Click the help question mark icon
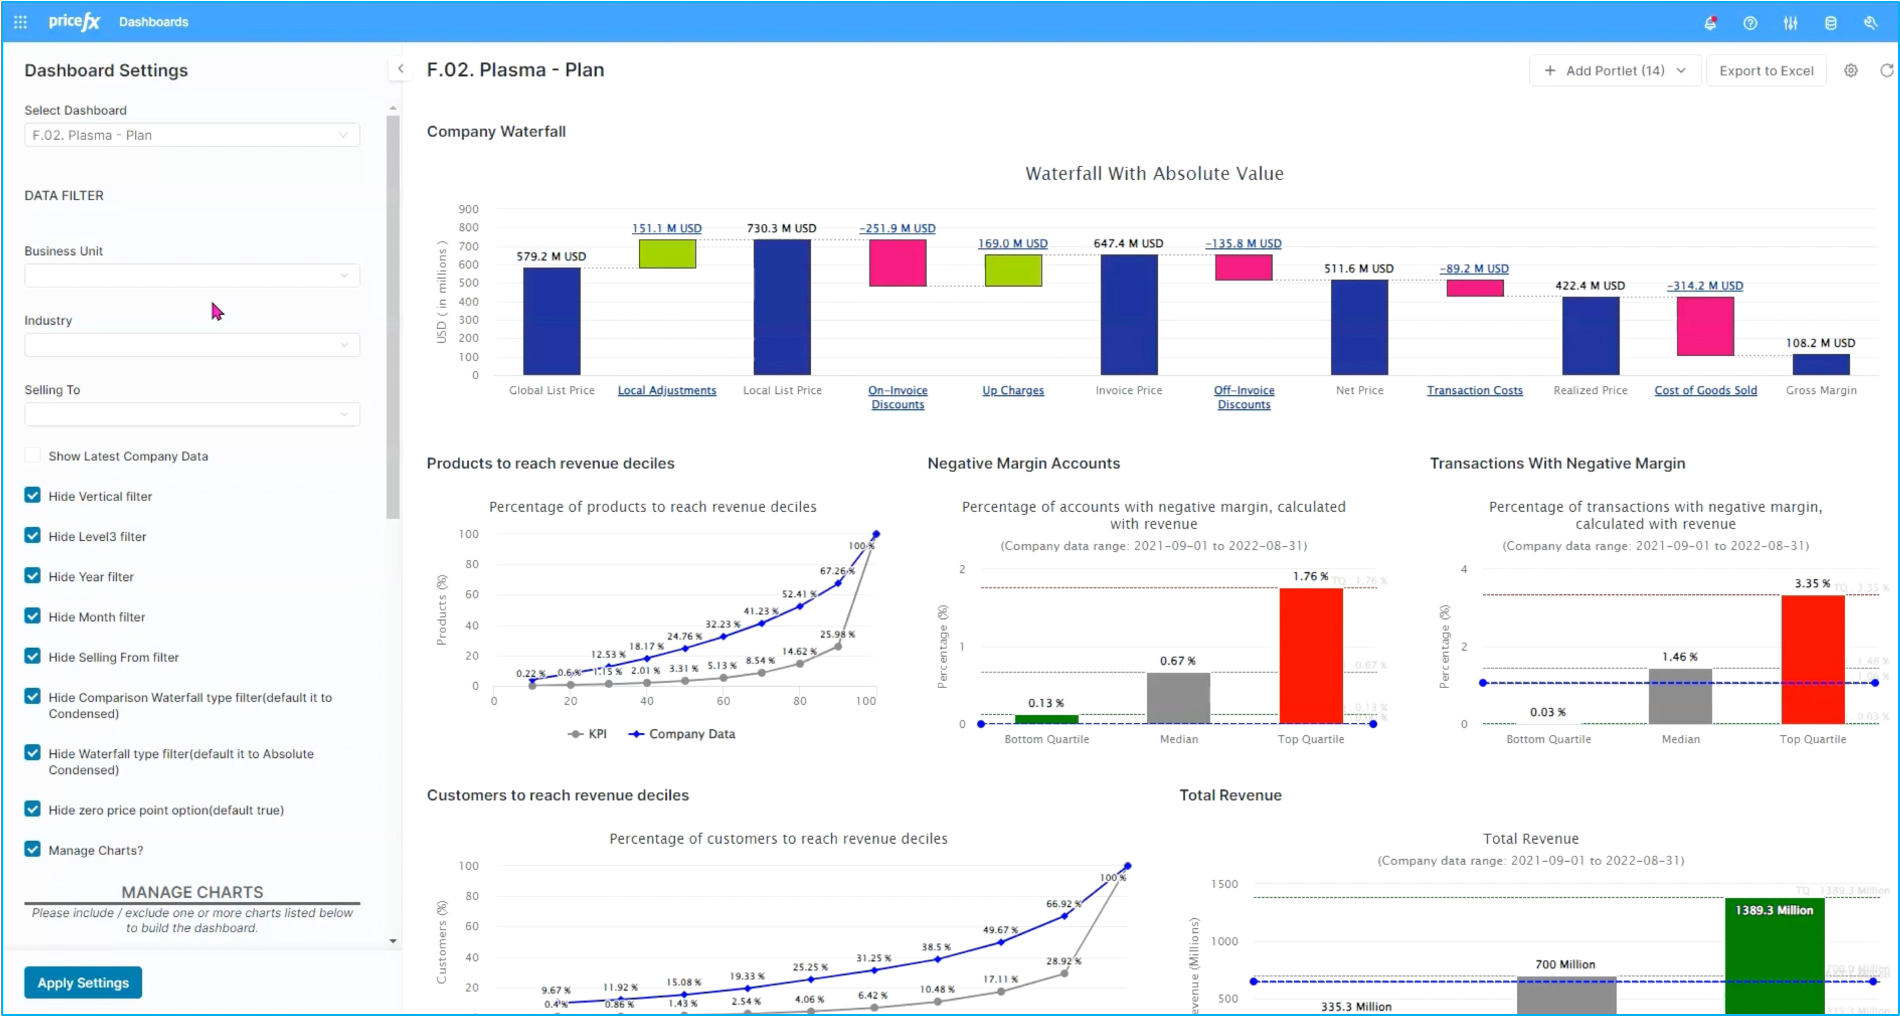 (1750, 23)
